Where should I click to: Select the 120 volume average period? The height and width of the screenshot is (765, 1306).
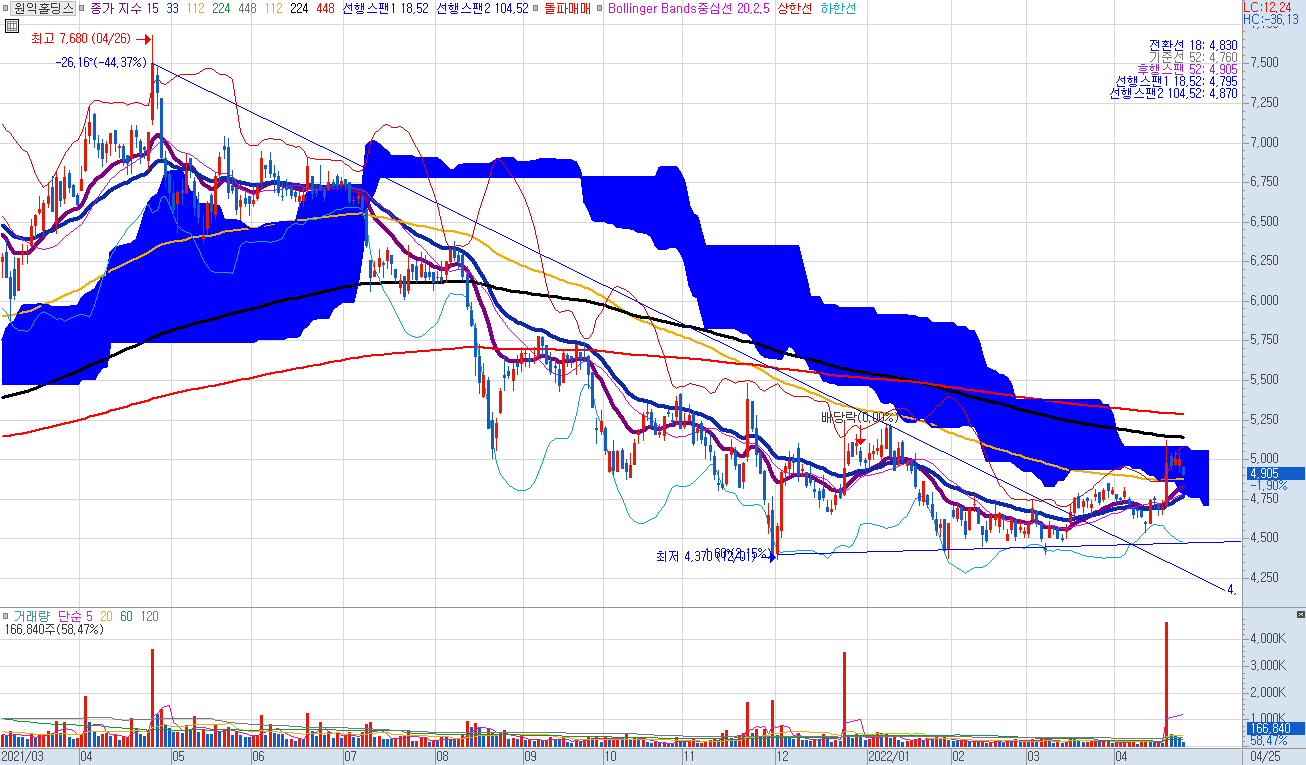tap(149, 617)
